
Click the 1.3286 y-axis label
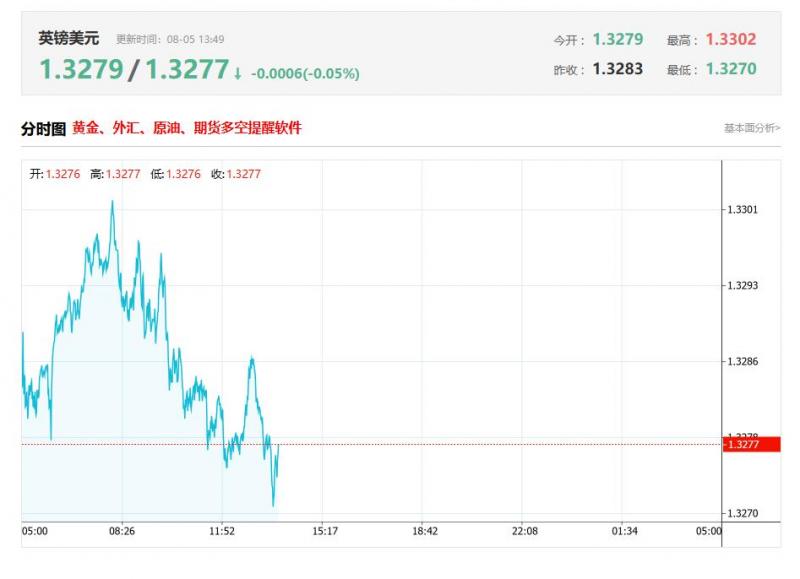tap(742, 362)
